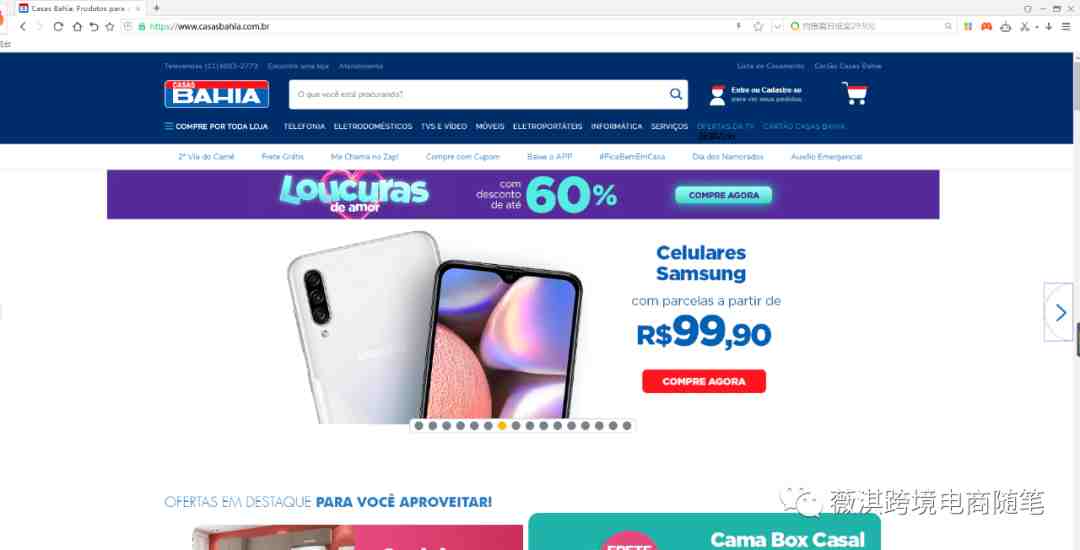Click the Casas Bahia logo
1080x550 pixels.
216,94
